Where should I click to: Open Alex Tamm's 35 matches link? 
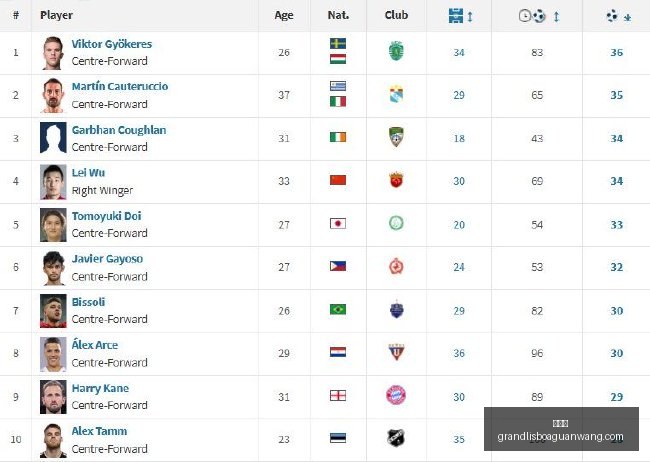[459, 439]
